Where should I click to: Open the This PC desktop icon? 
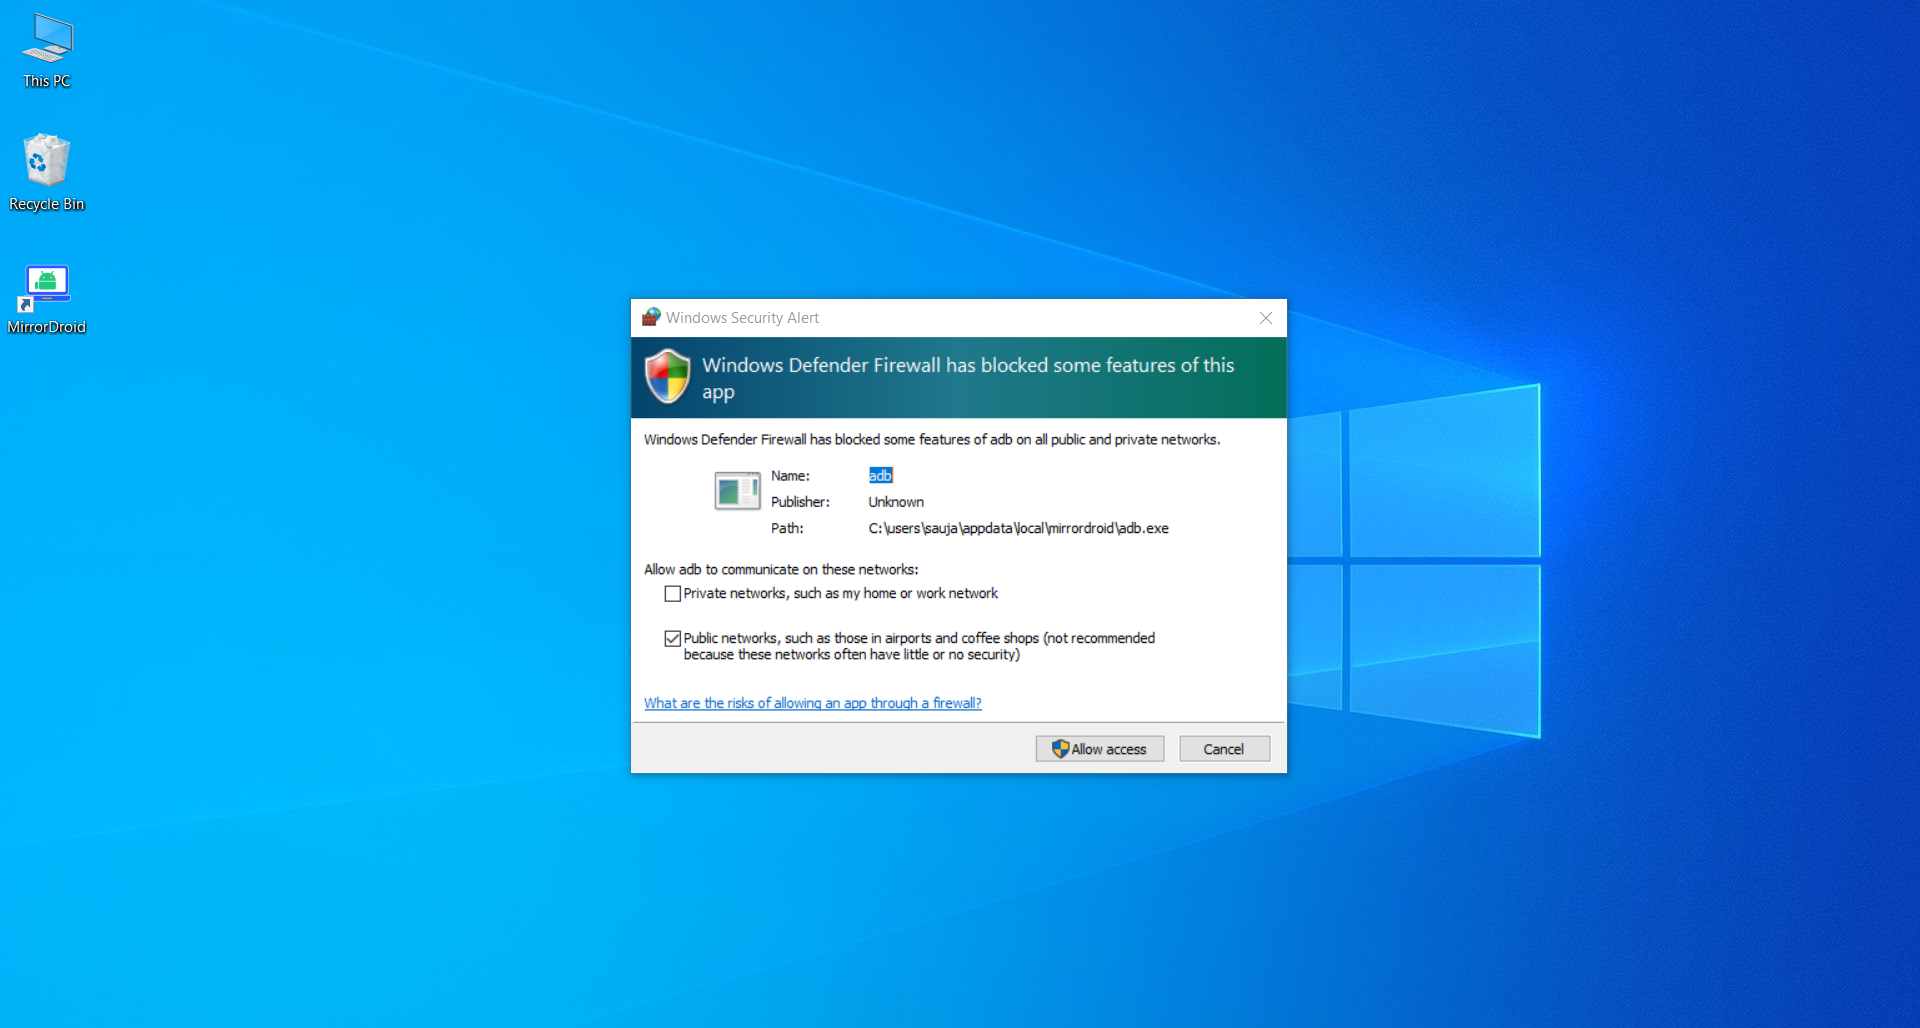(47, 51)
